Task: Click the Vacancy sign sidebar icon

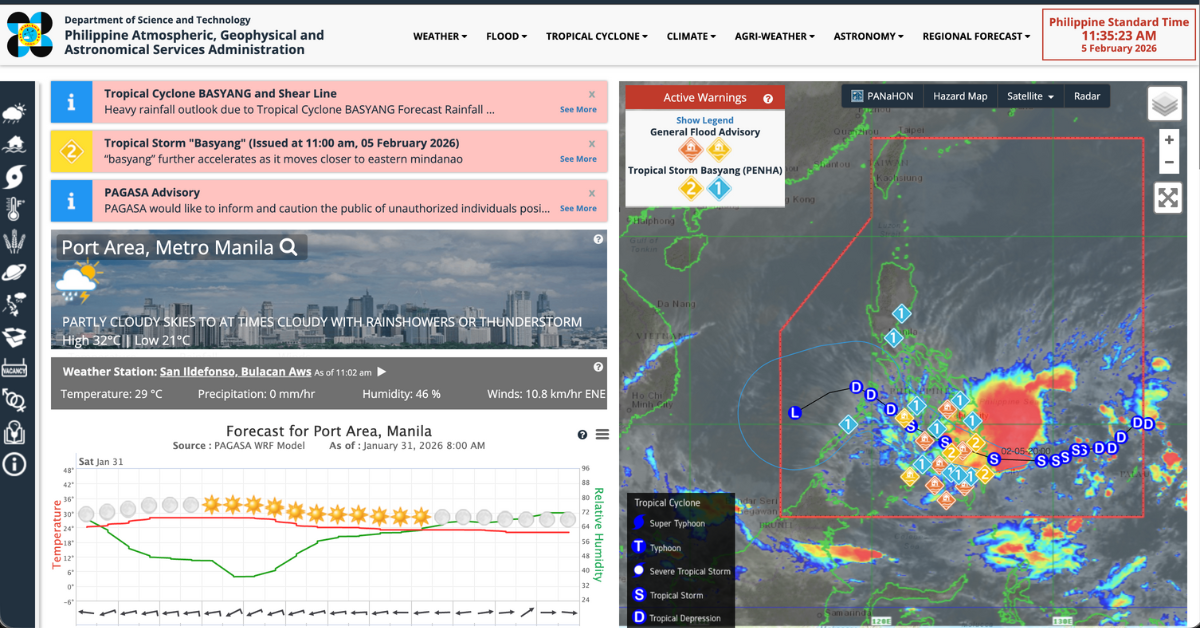Action: coord(15,368)
